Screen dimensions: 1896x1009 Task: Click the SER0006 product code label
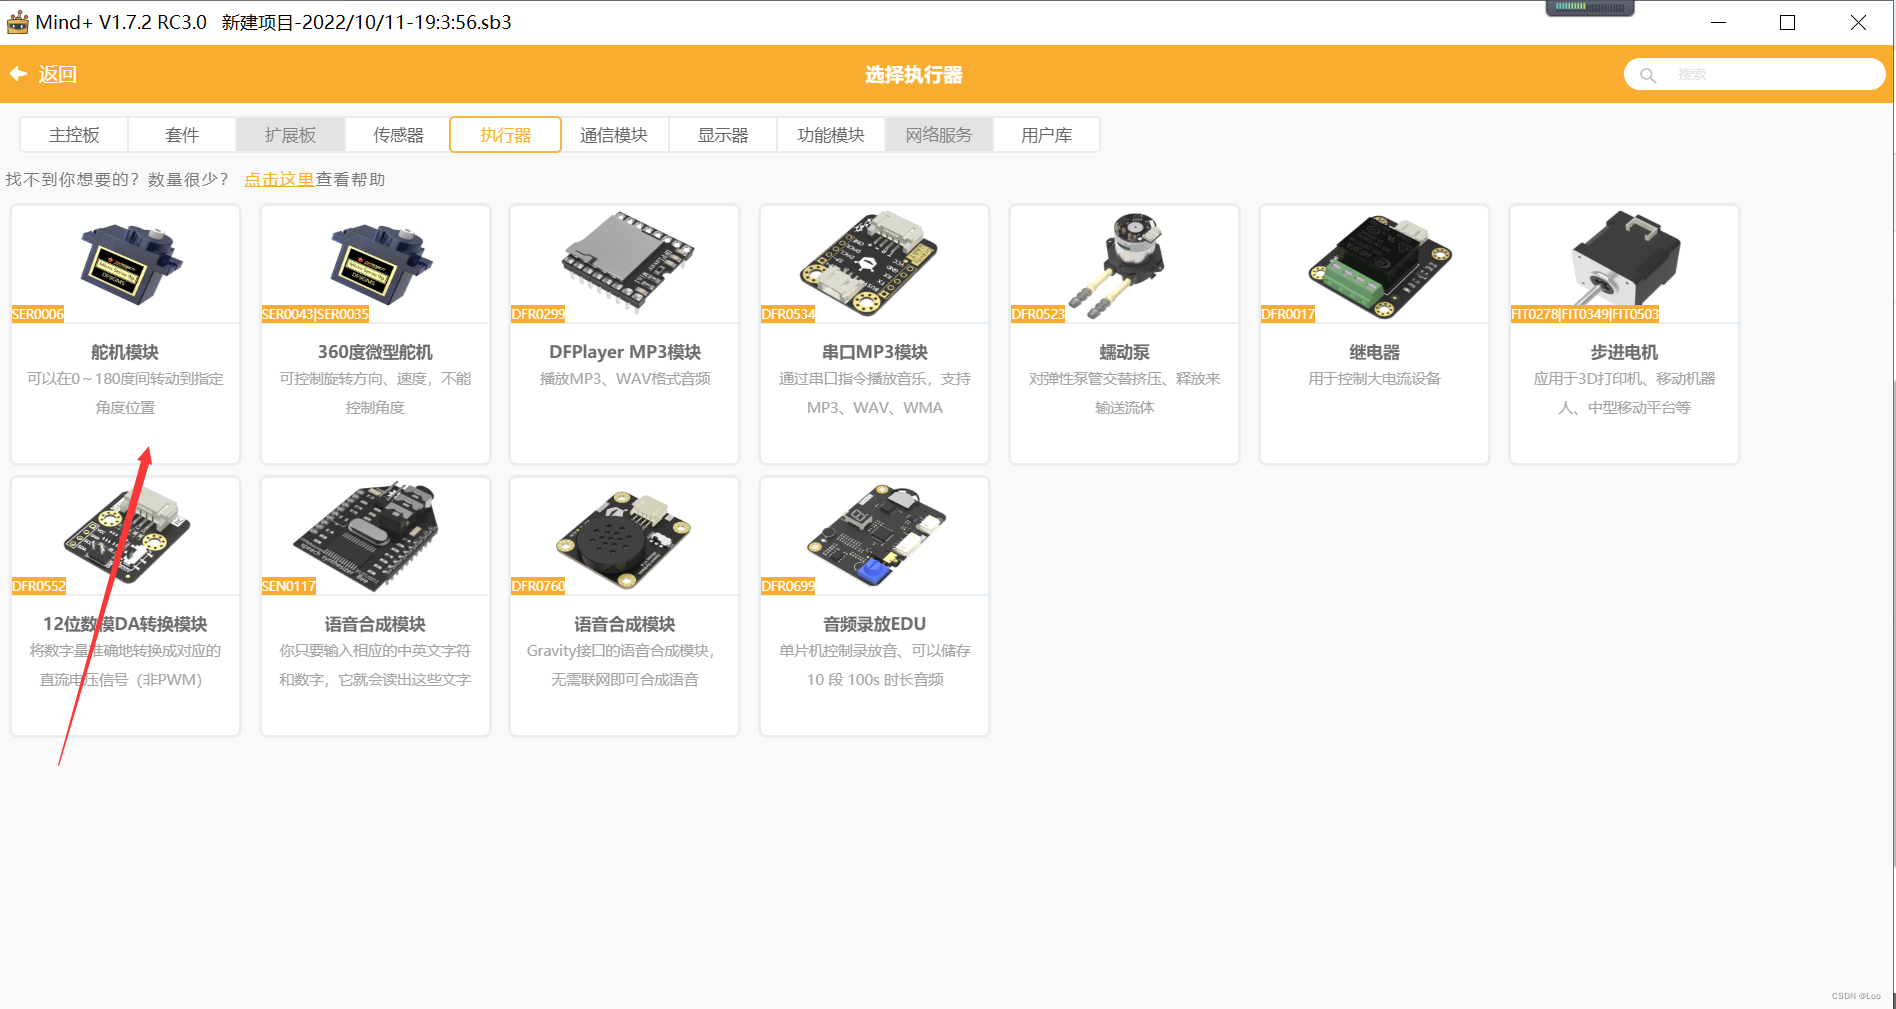tap(38, 314)
